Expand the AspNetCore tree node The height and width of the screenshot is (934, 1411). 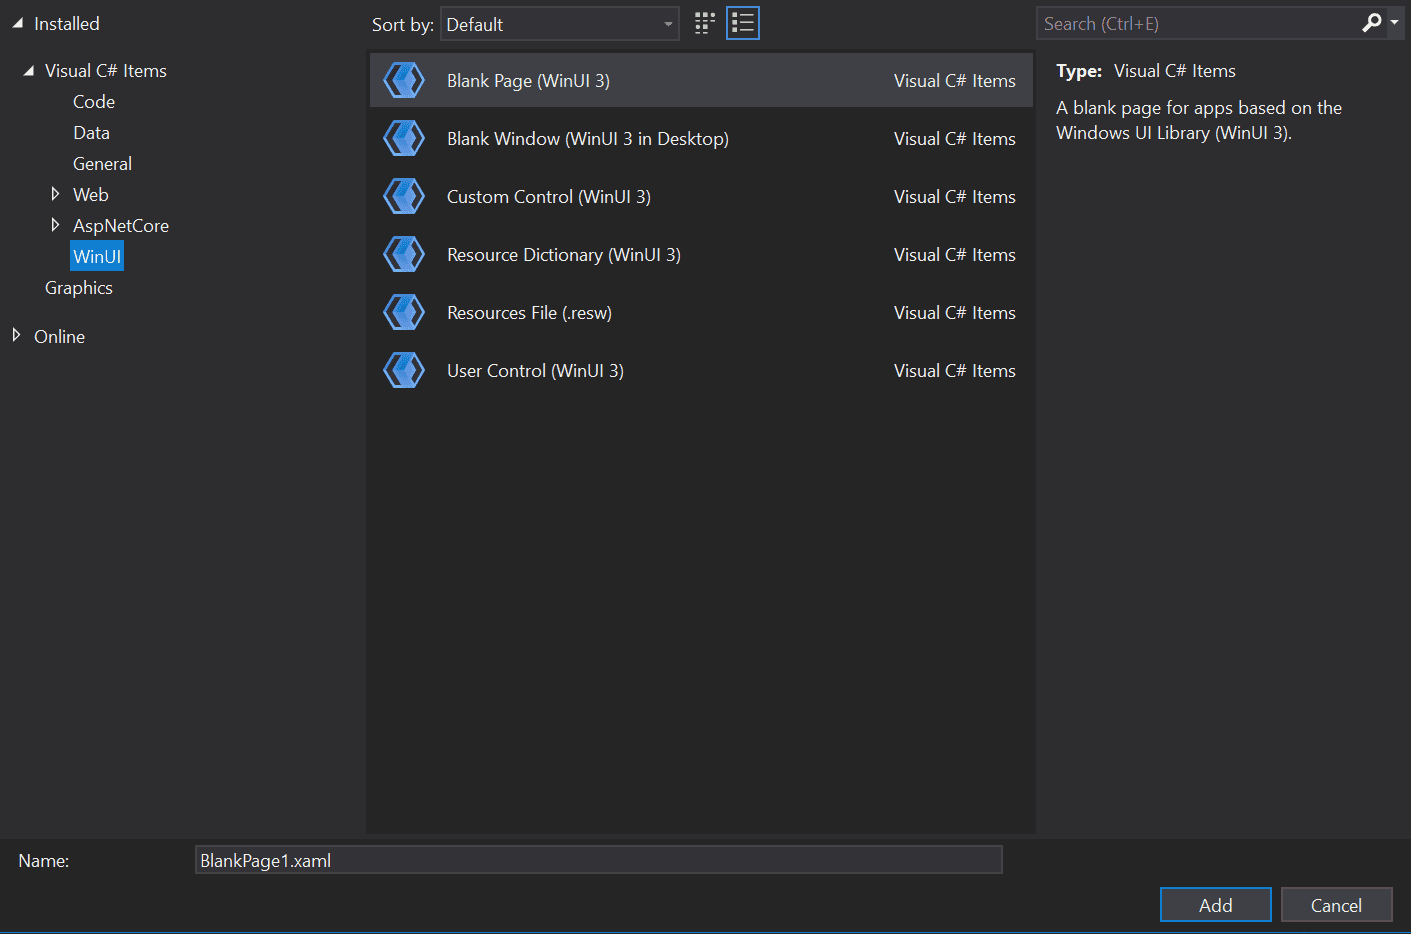click(x=55, y=225)
